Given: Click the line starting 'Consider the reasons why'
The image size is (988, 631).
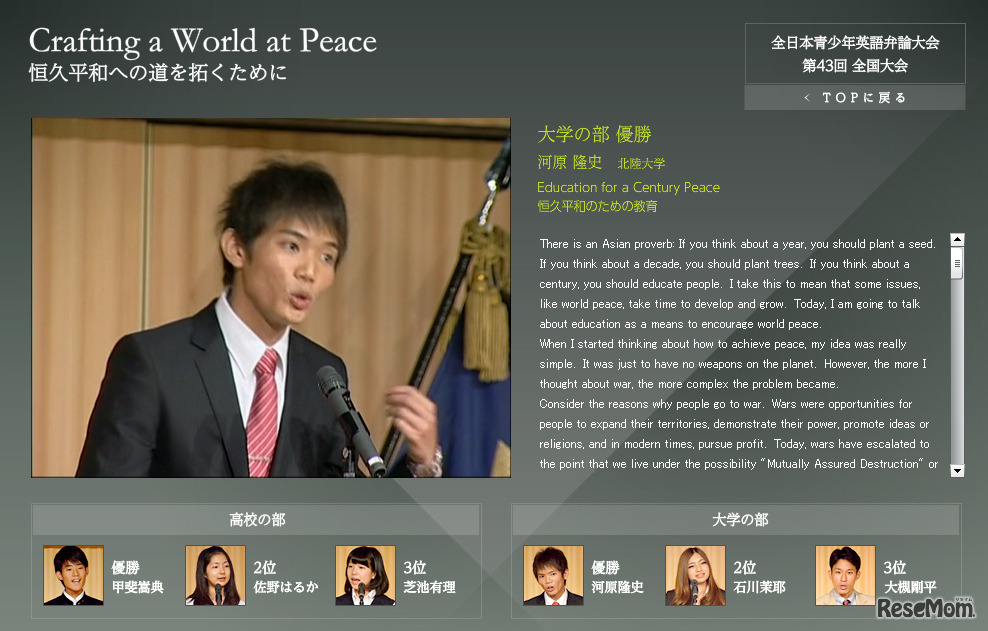Looking at the screenshot, I should (x=726, y=404).
